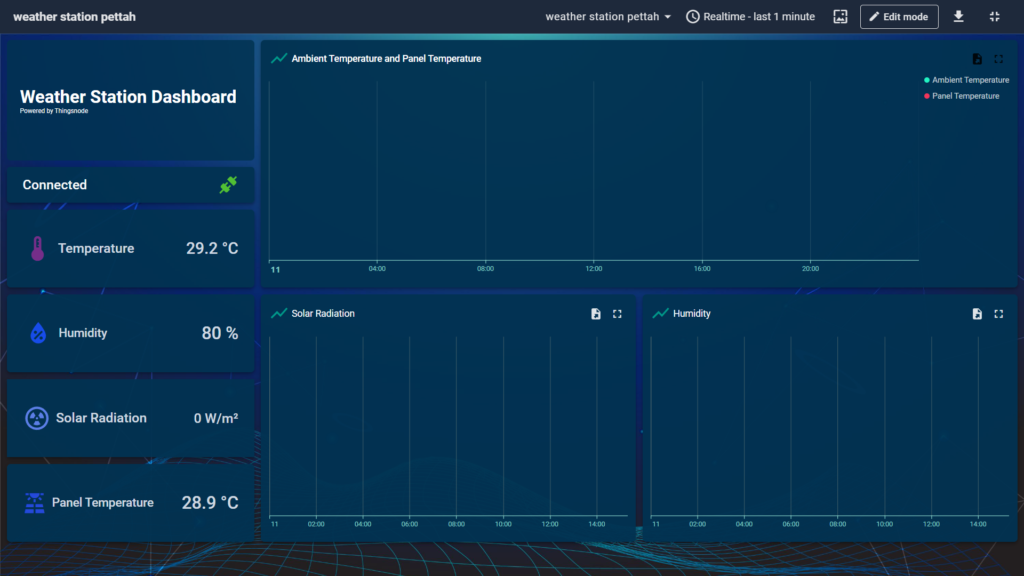This screenshot has height=576, width=1024.
Task: Click 12:00 label on Ambient Temperature axis
Action: [x=594, y=268]
